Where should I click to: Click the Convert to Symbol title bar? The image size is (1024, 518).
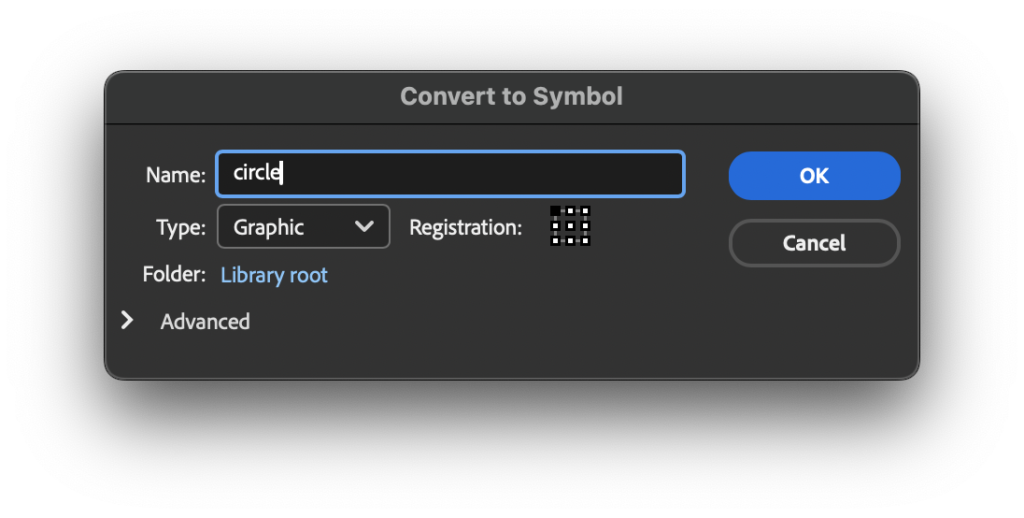point(511,97)
